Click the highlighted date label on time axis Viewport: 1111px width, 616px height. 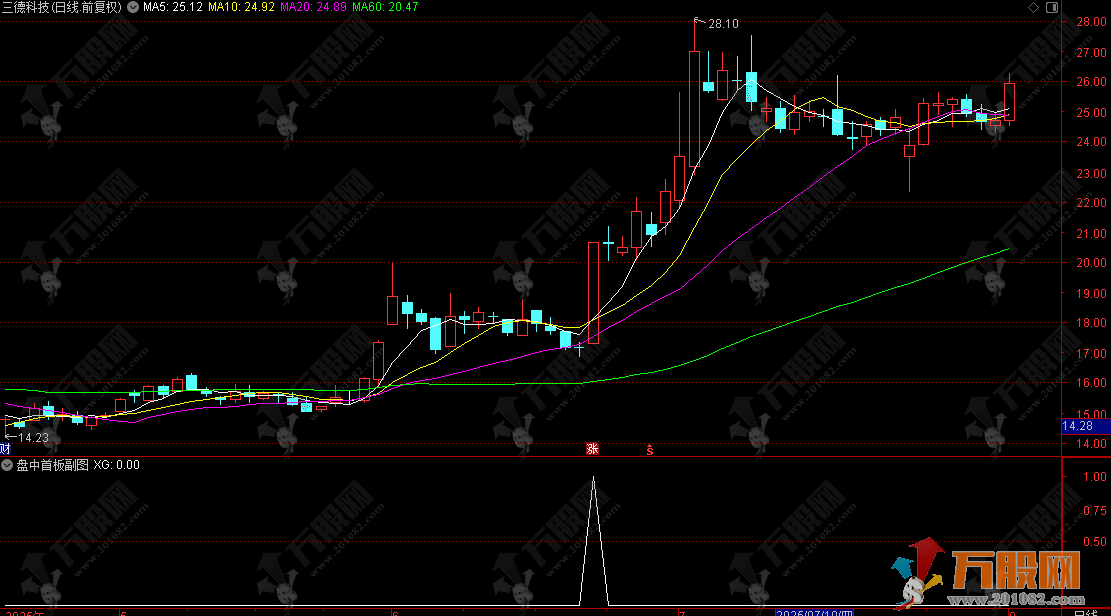pyautogui.click(x=814, y=612)
